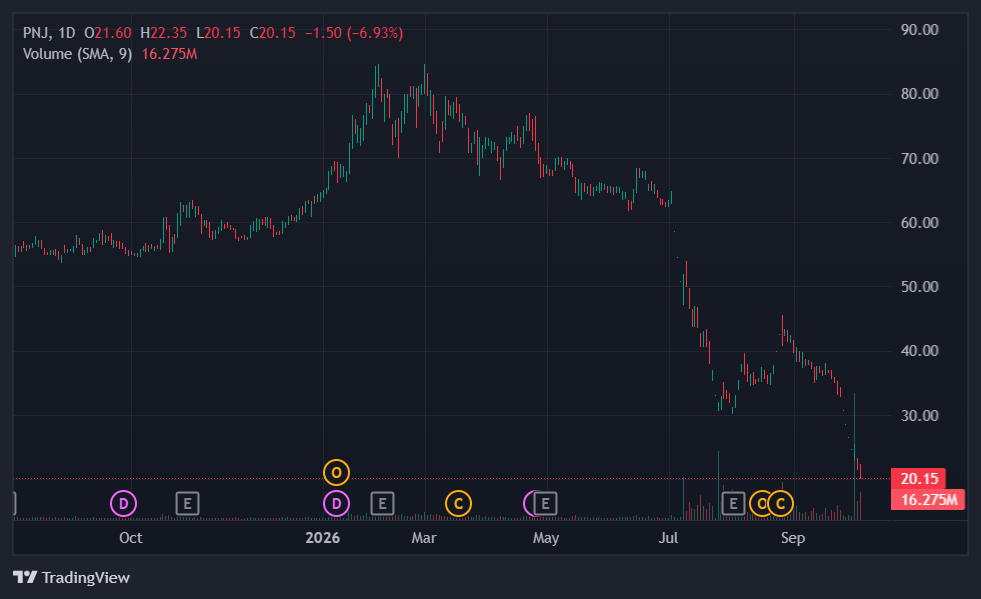Select the orange O marker beside the Sep C marker
The image size is (981, 599).
759,503
